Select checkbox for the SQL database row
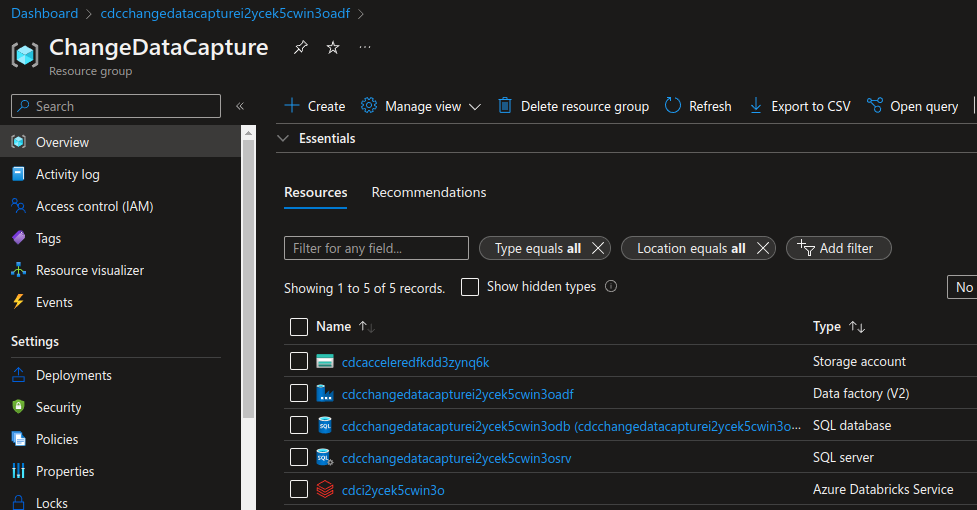This screenshot has width=977, height=510. [x=299, y=425]
